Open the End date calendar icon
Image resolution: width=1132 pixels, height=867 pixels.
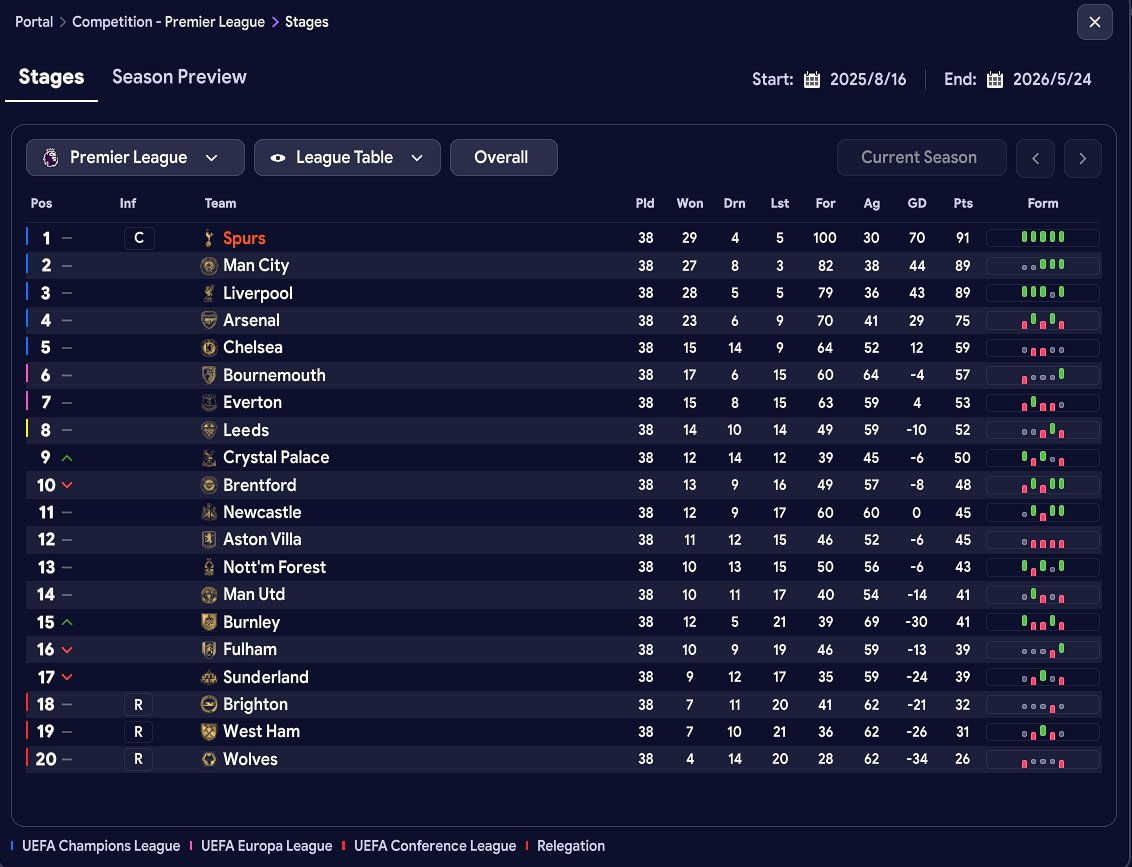coord(995,80)
